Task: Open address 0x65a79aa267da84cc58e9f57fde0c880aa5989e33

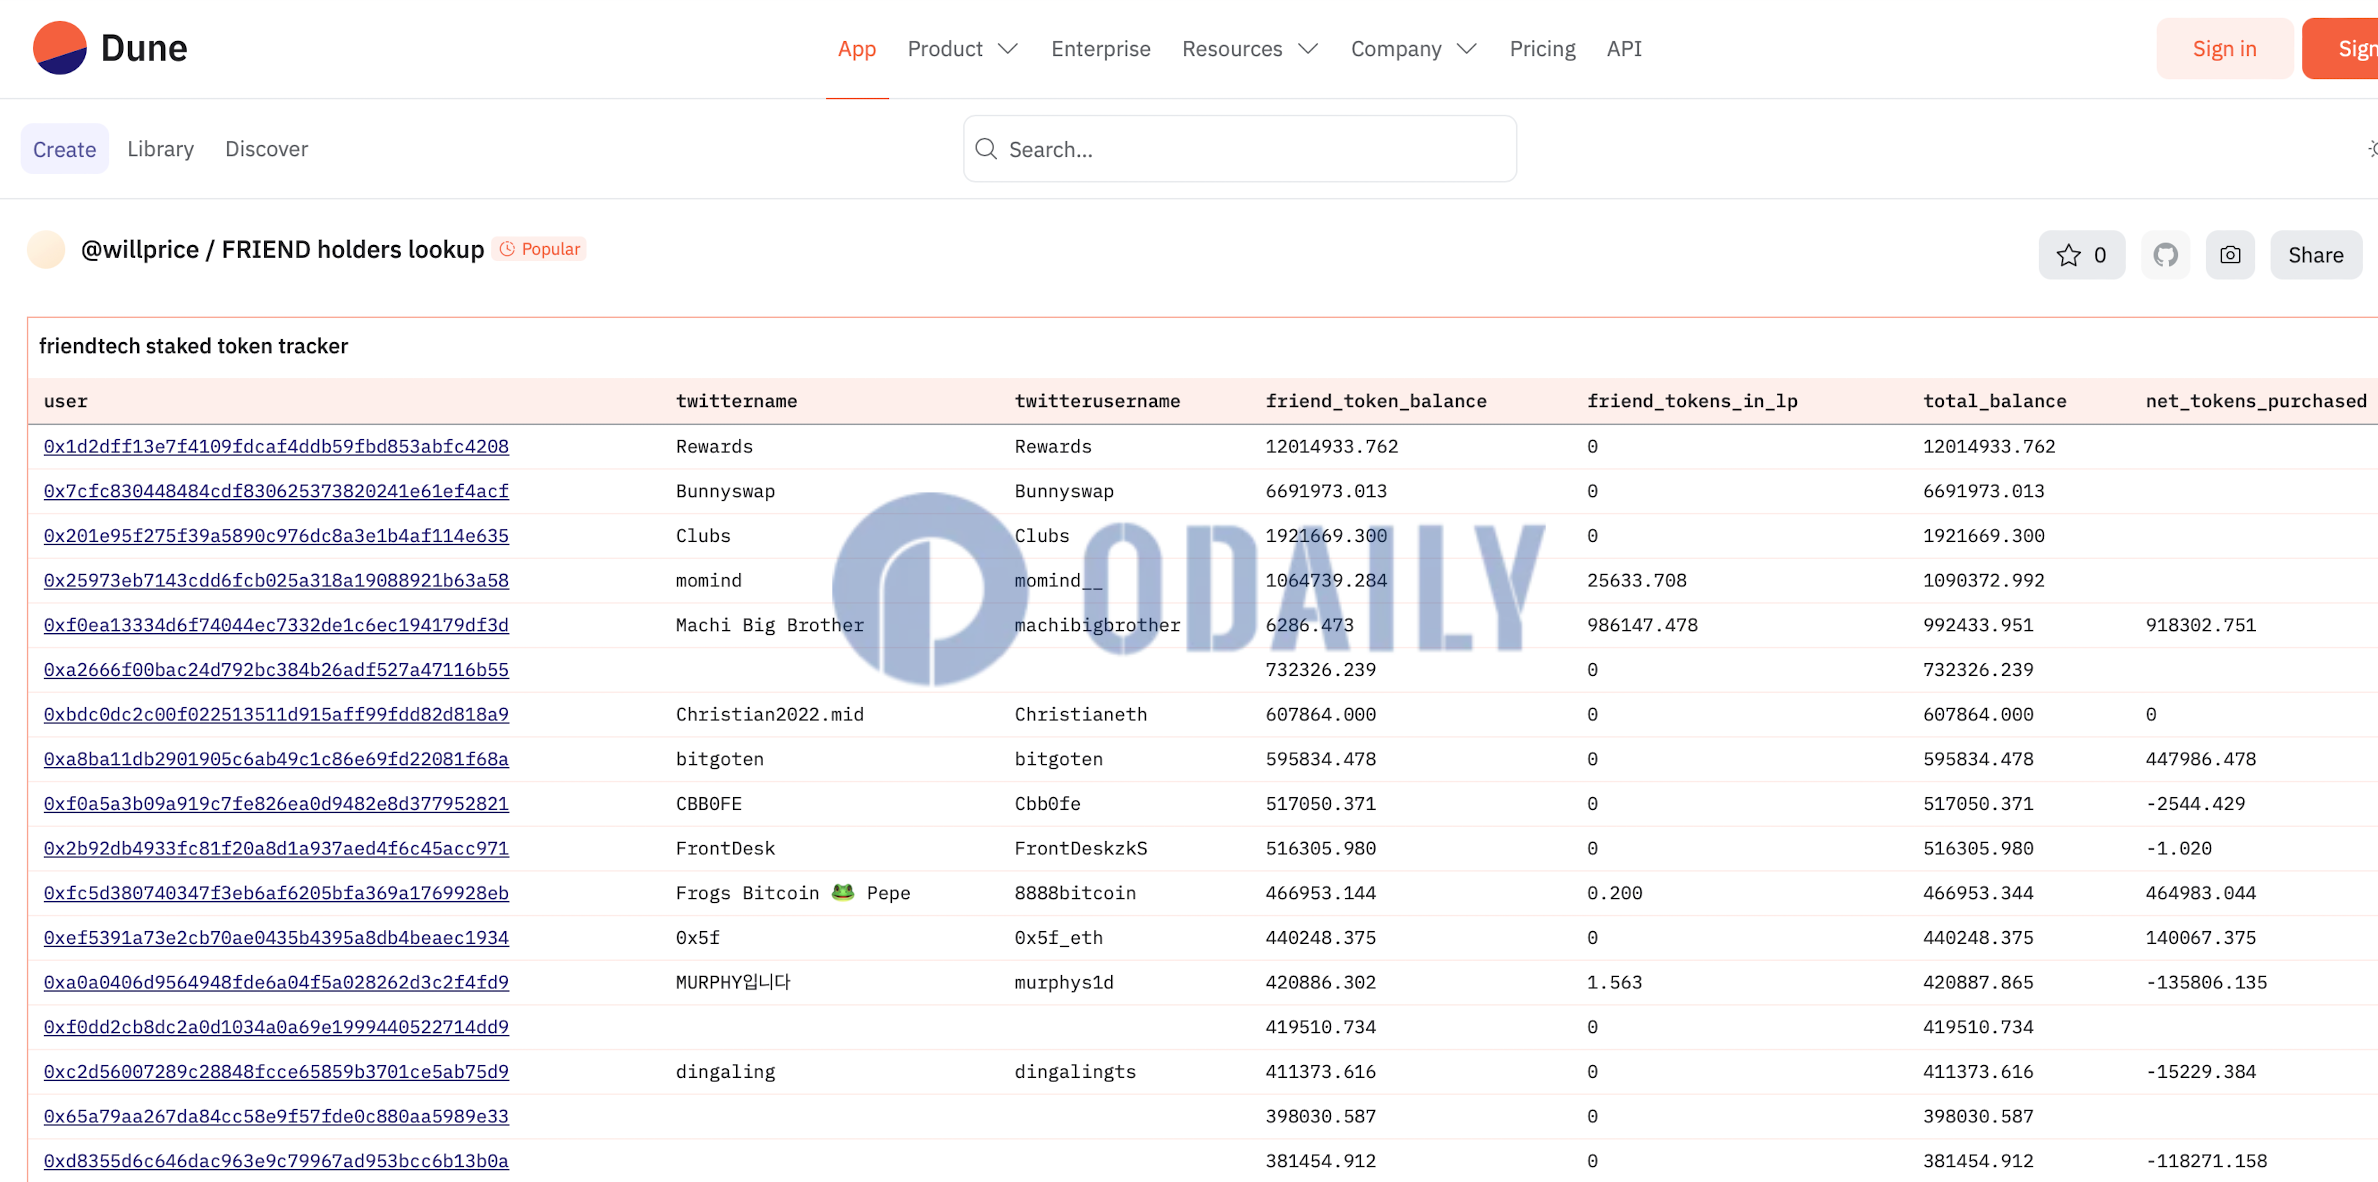Action: 276,1116
